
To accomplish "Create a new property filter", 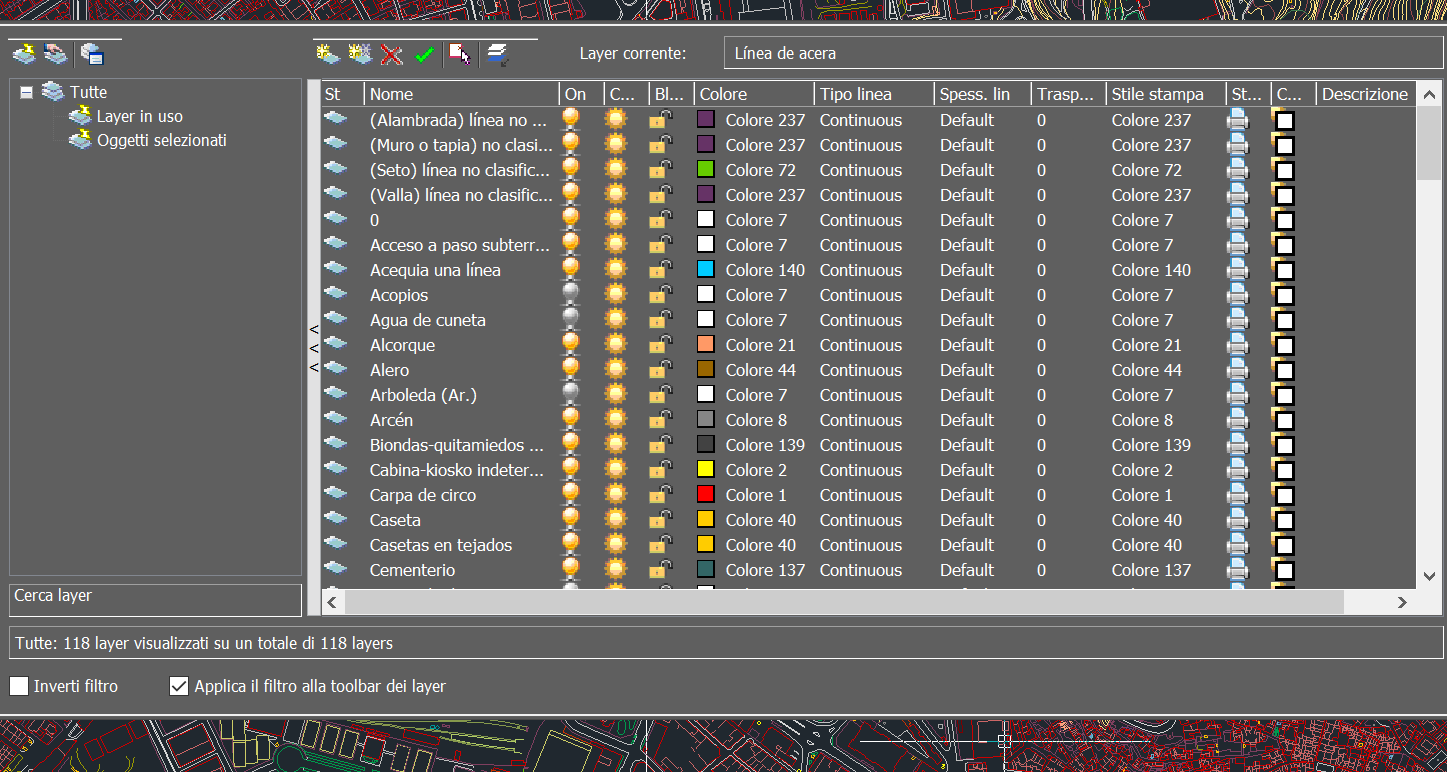I will point(25,53).
